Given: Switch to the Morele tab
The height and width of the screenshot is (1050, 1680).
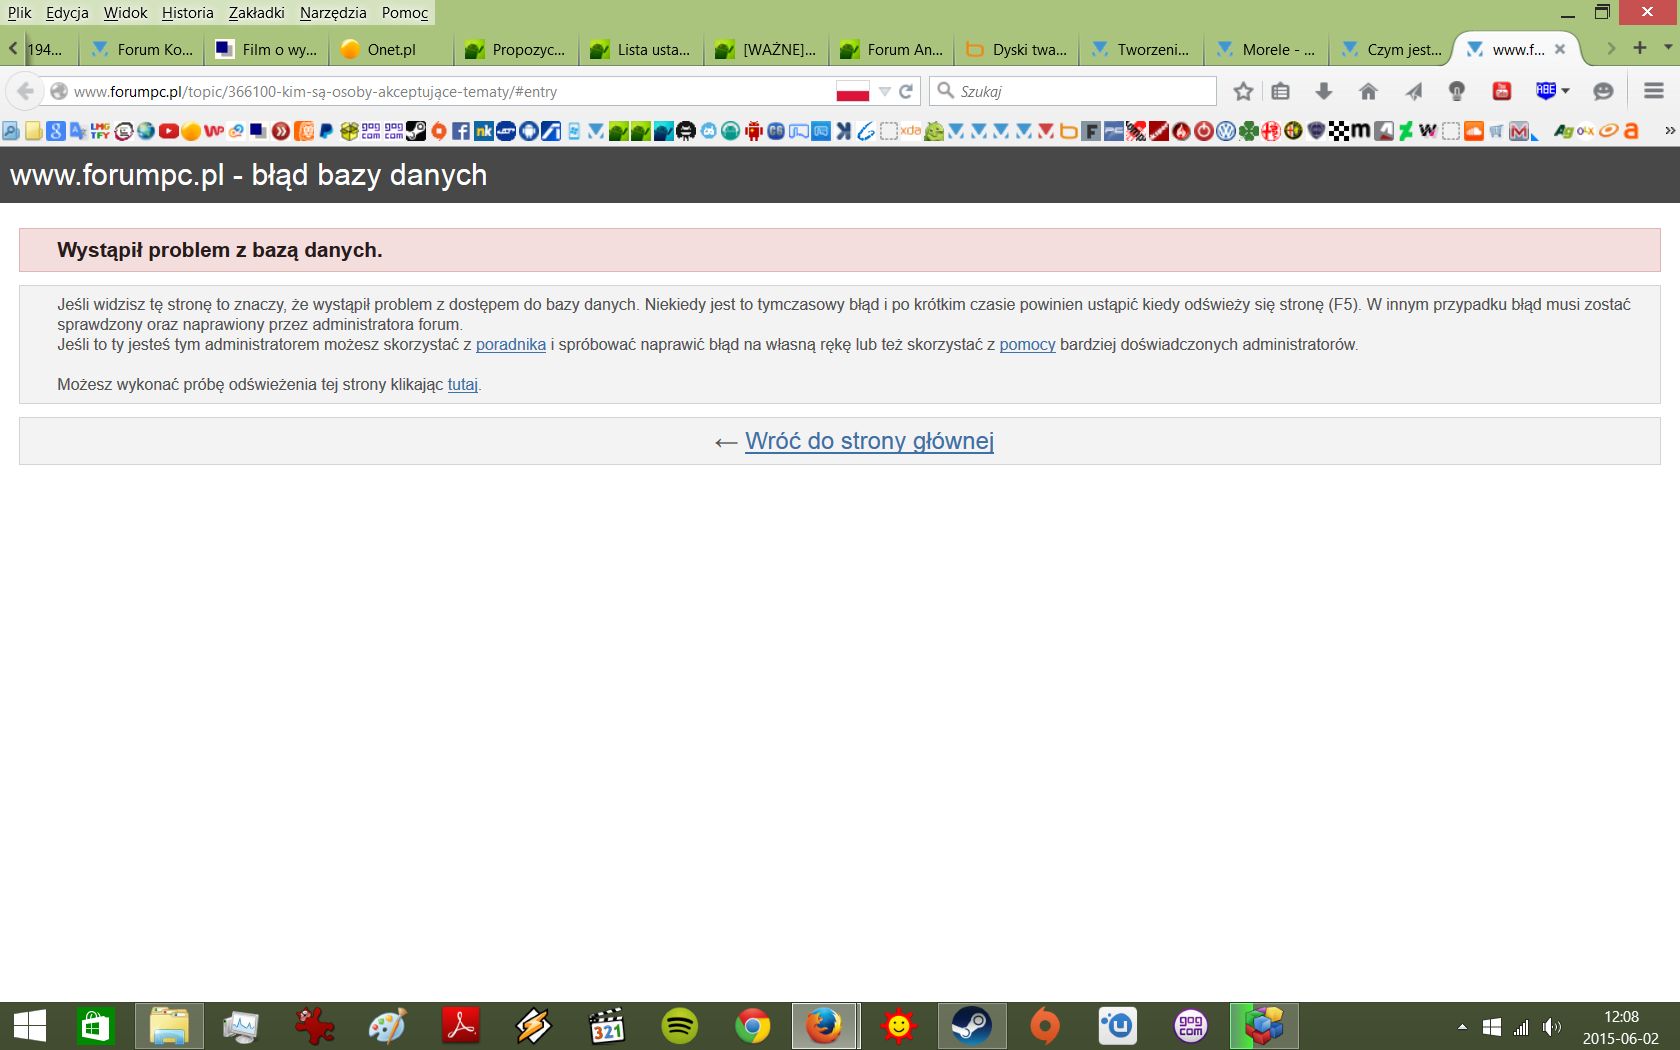Looking at the screenshot, I should pyautogui.click(x=1266, y=49).
